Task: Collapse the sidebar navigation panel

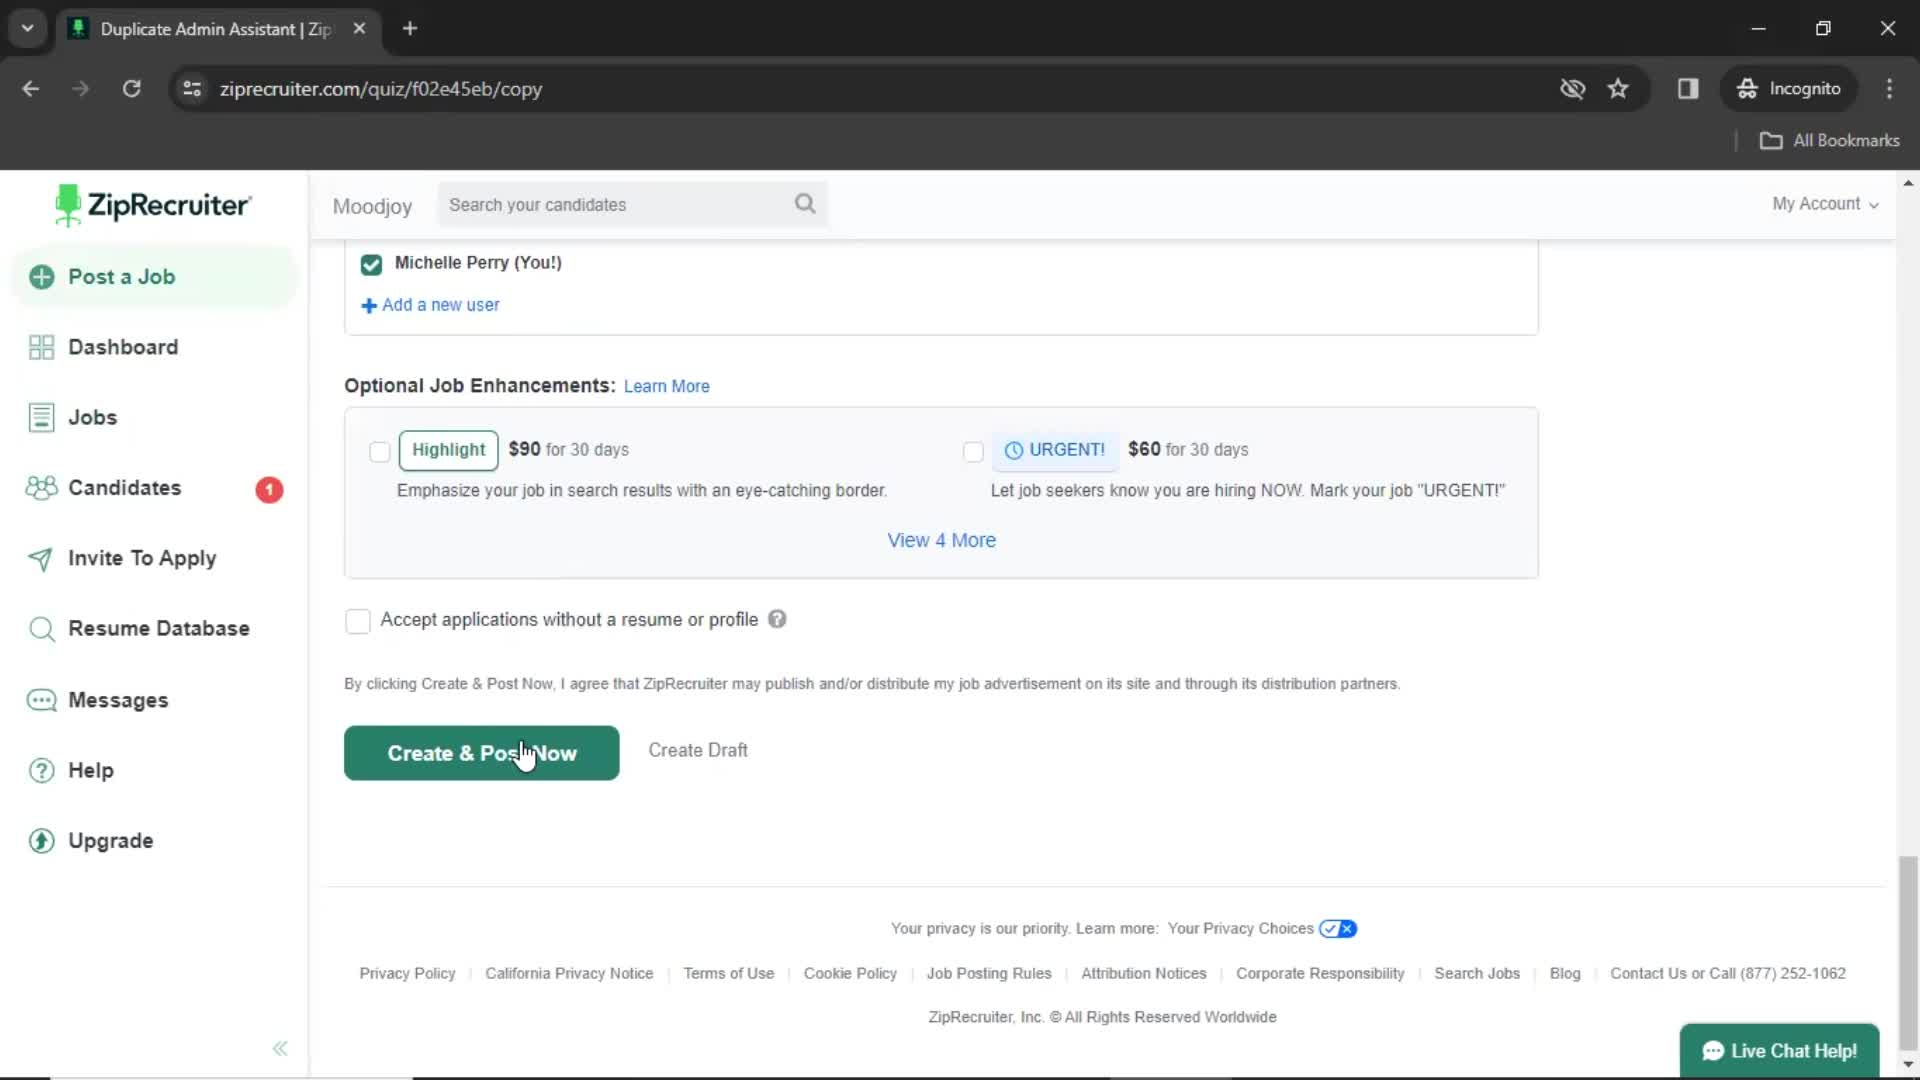Action: [x=280, y=1047]
